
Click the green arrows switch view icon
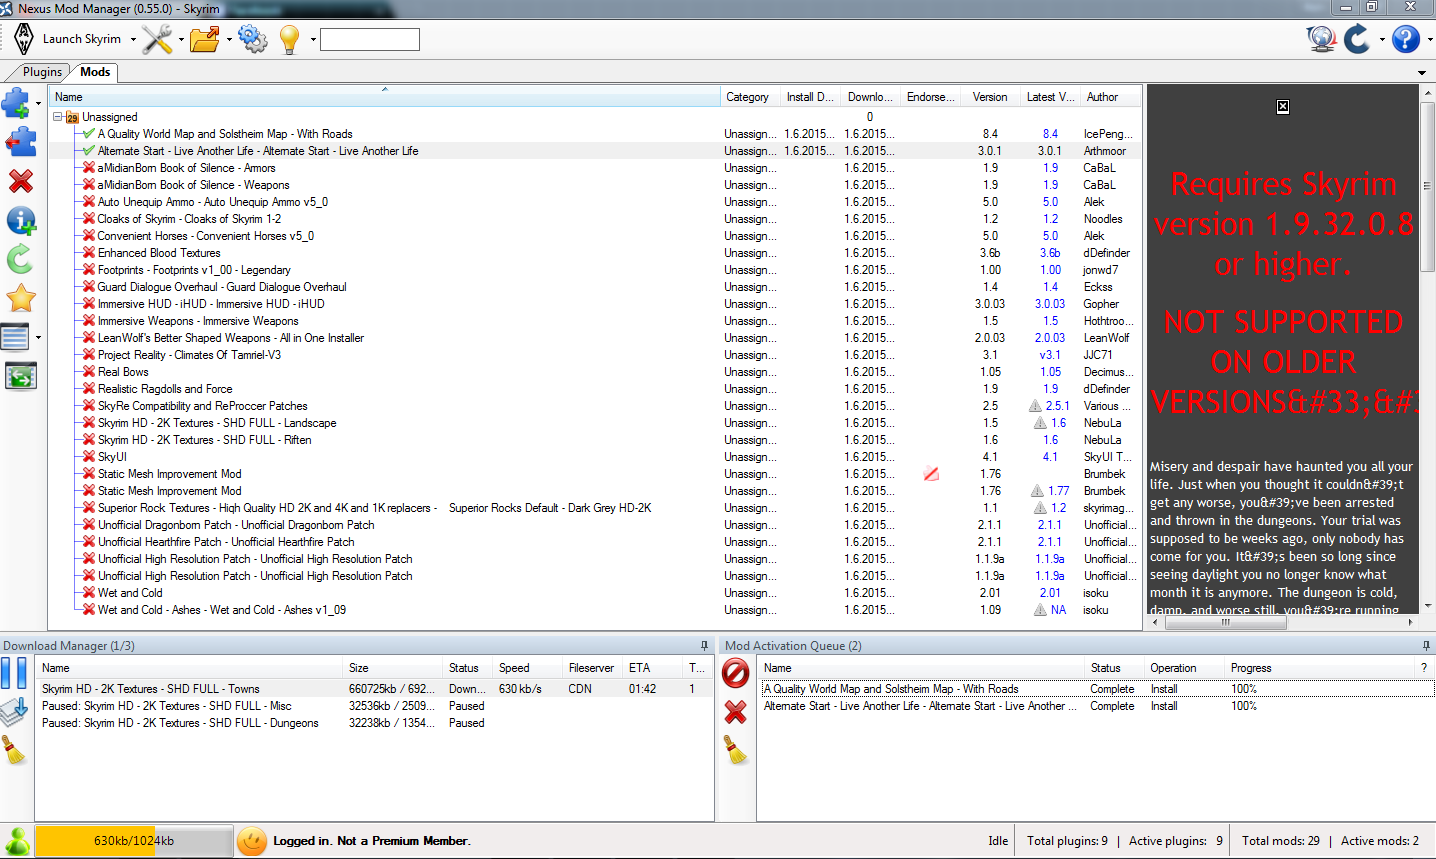pos(20,376)
